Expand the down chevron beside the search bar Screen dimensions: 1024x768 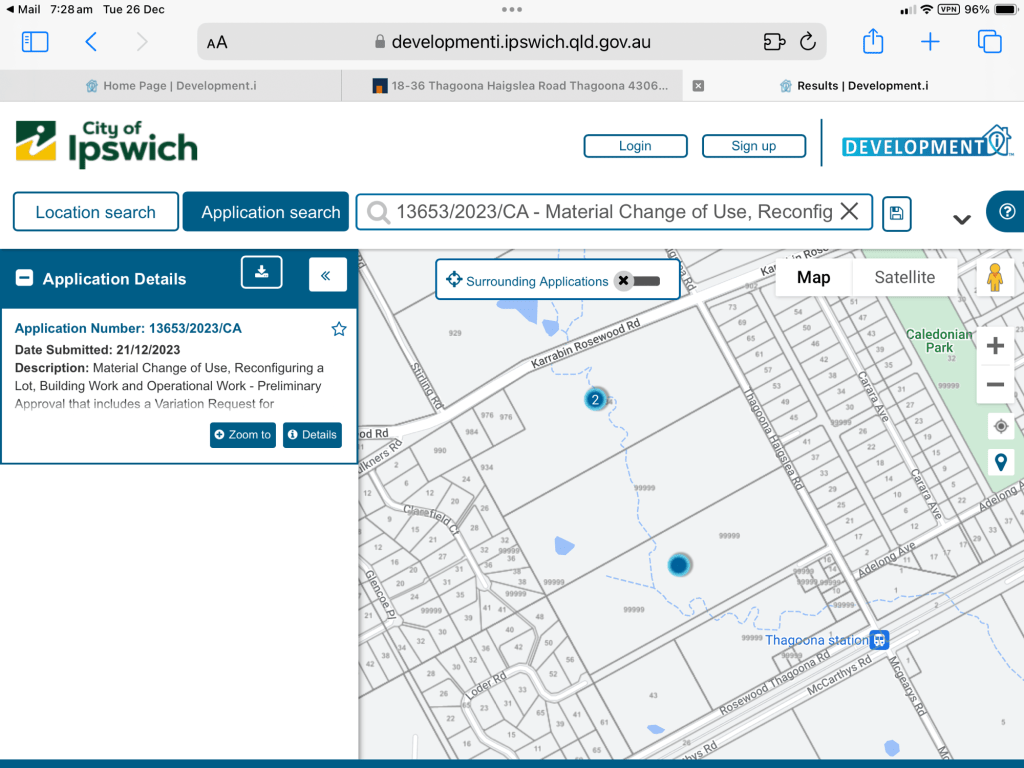coord(962,219)
